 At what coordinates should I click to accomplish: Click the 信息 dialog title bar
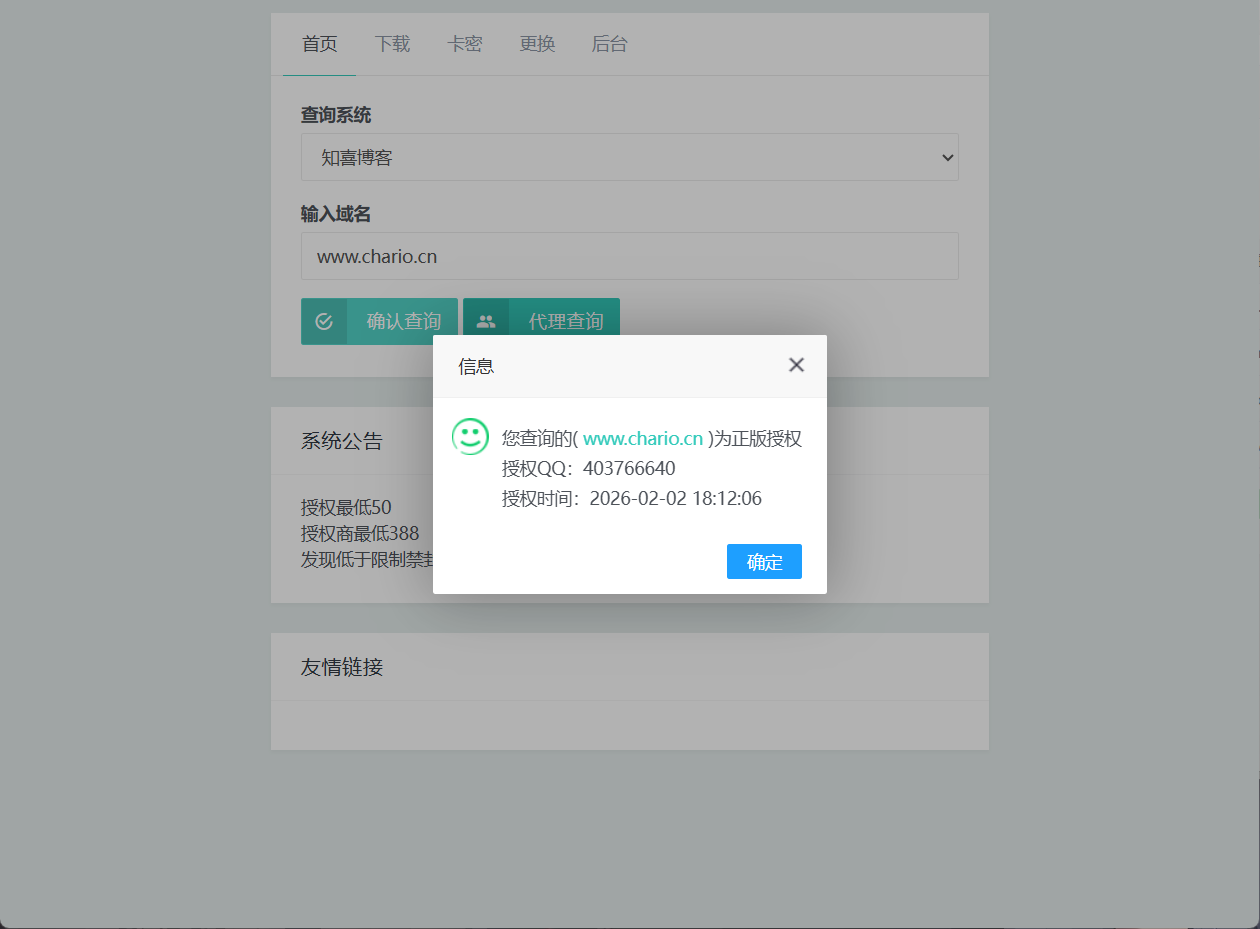[600, 366]
